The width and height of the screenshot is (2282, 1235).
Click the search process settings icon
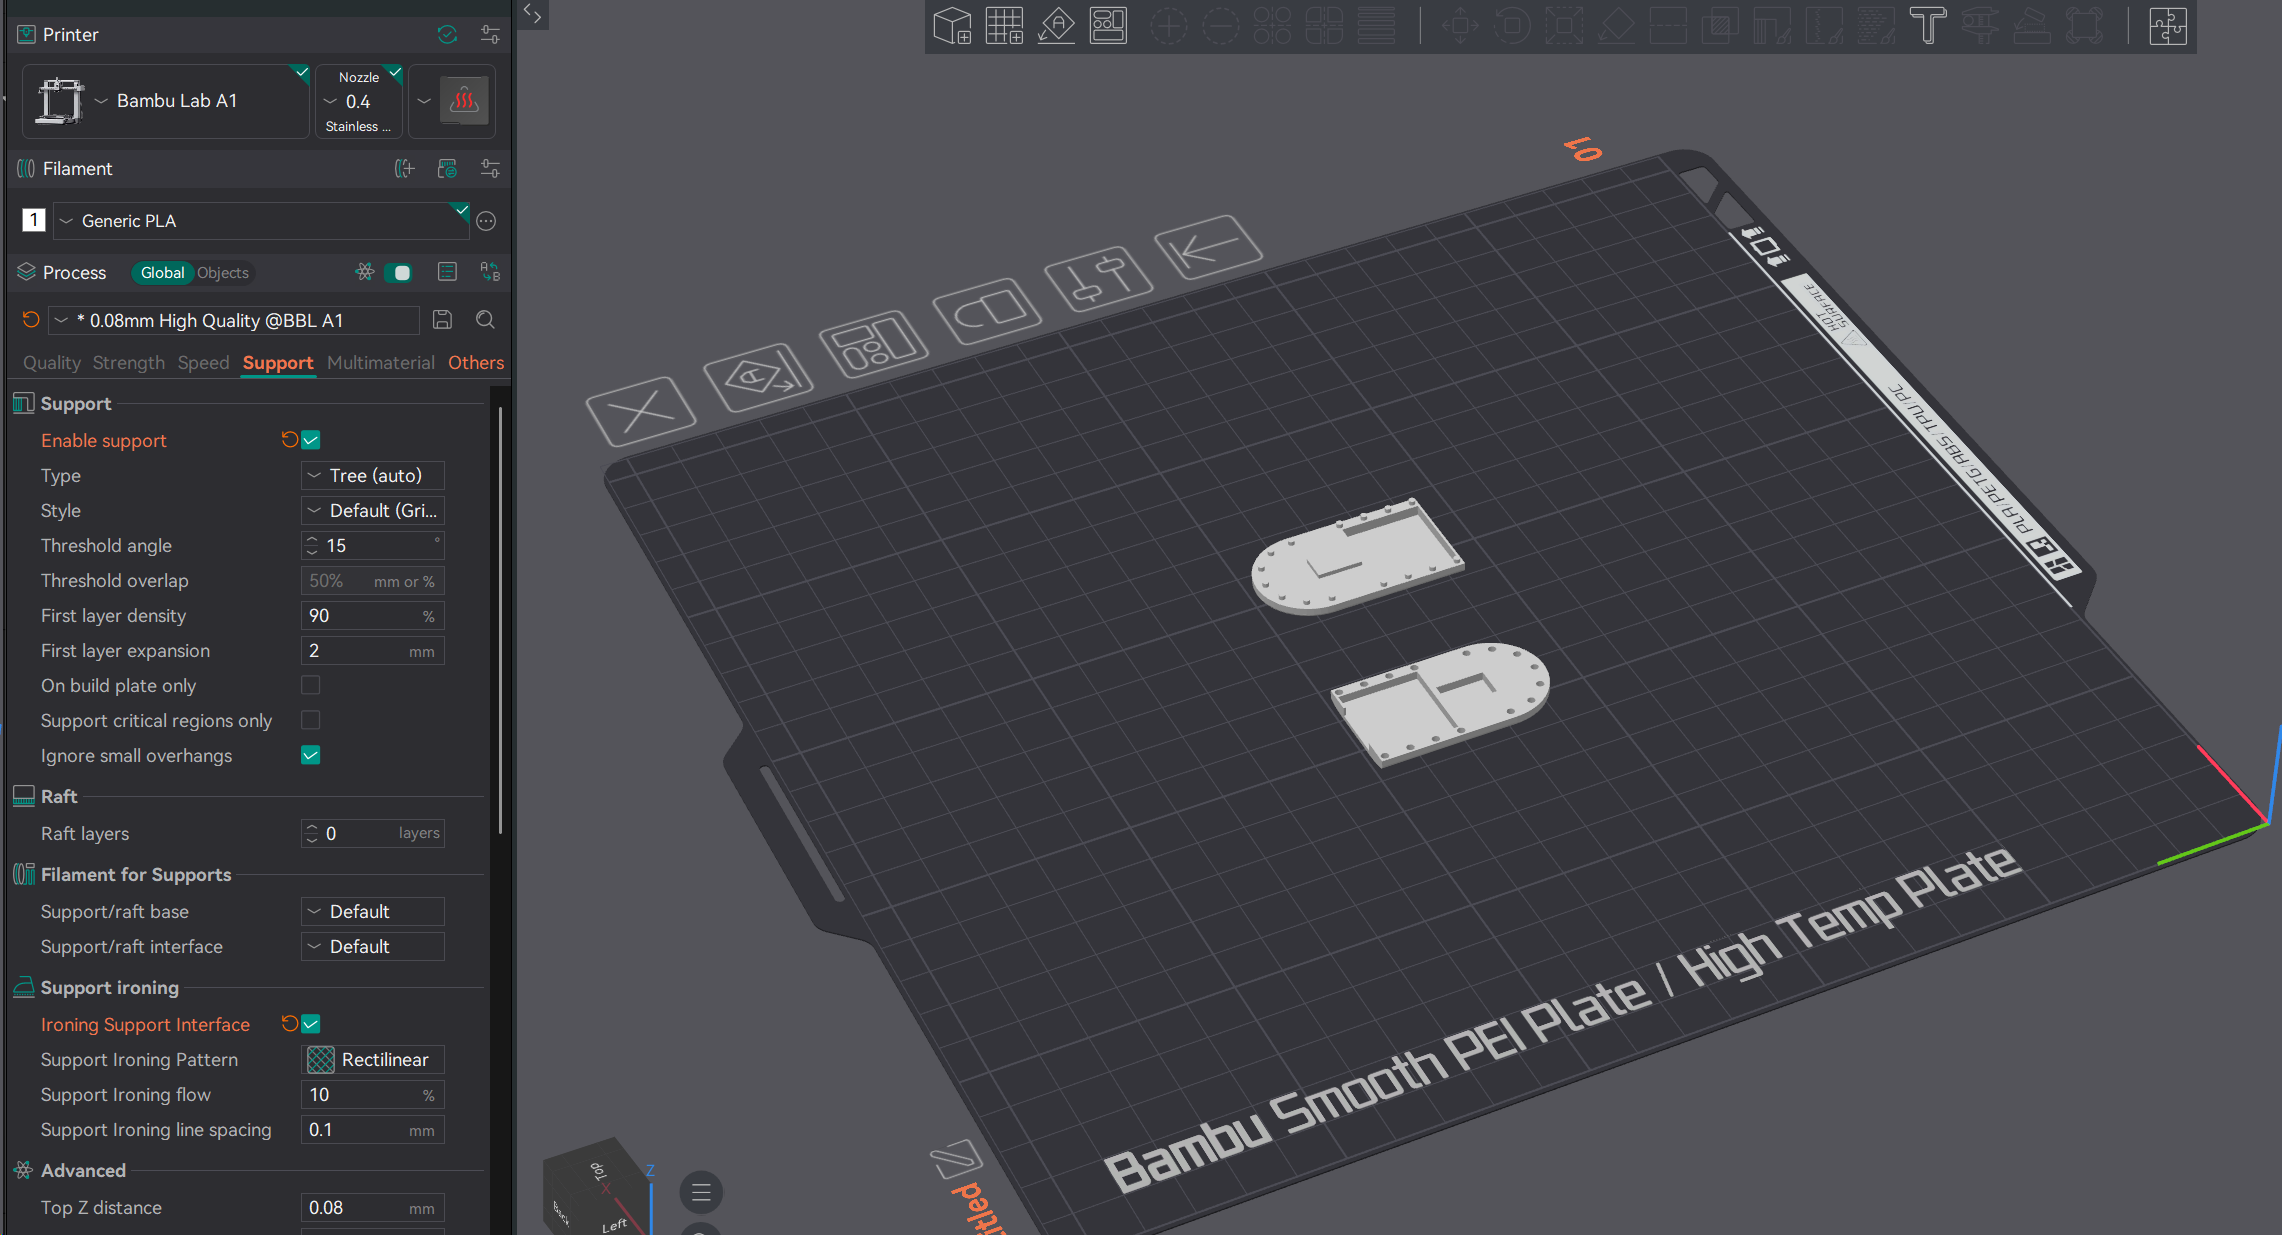click(485, 320)
